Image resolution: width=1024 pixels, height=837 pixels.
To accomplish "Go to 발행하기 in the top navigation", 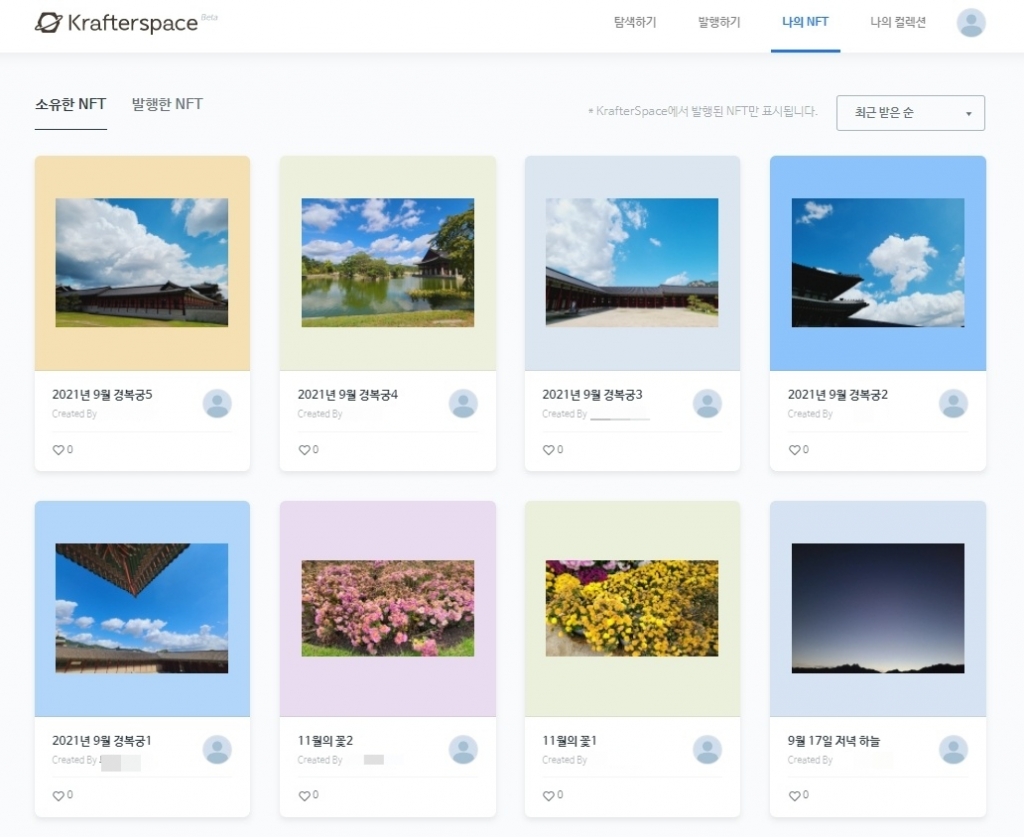I will pos(719,23).
